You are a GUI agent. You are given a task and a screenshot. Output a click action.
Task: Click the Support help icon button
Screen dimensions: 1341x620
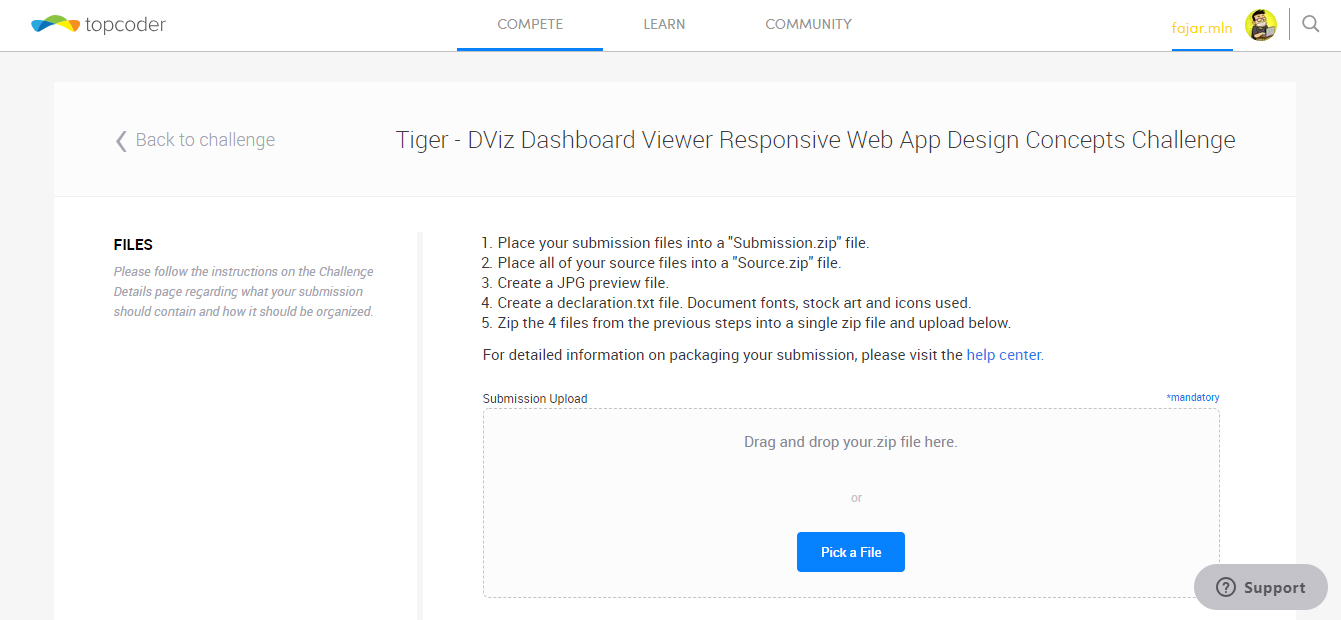click(1261, 587)
